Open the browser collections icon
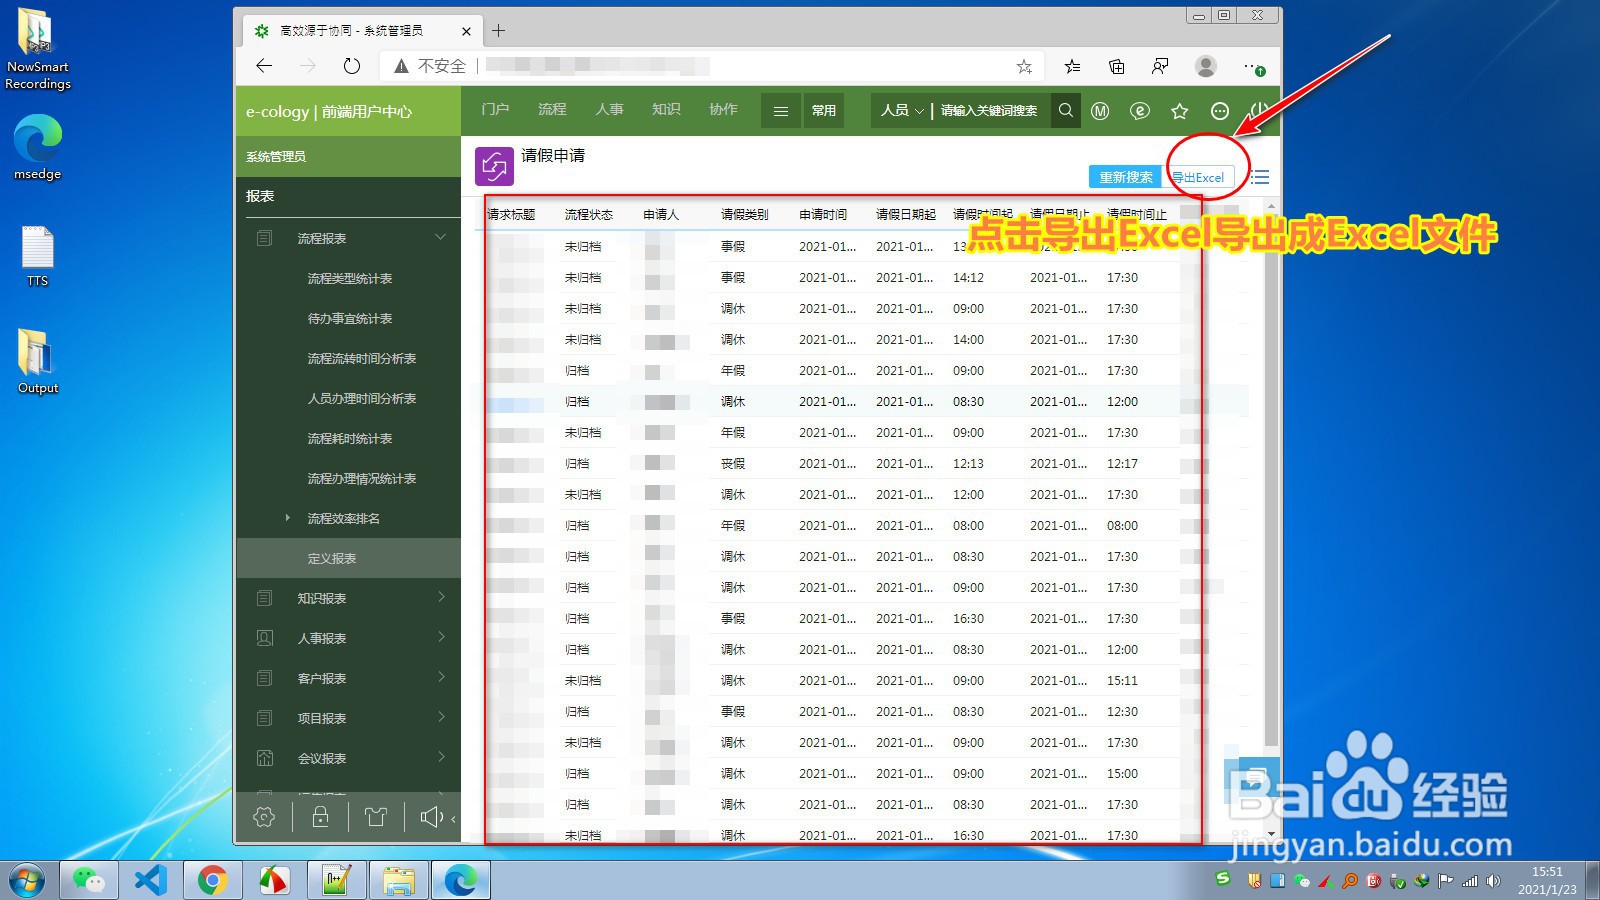Image resolution: width=1600 pixels, height=900 pixels. coord(1116,66)
